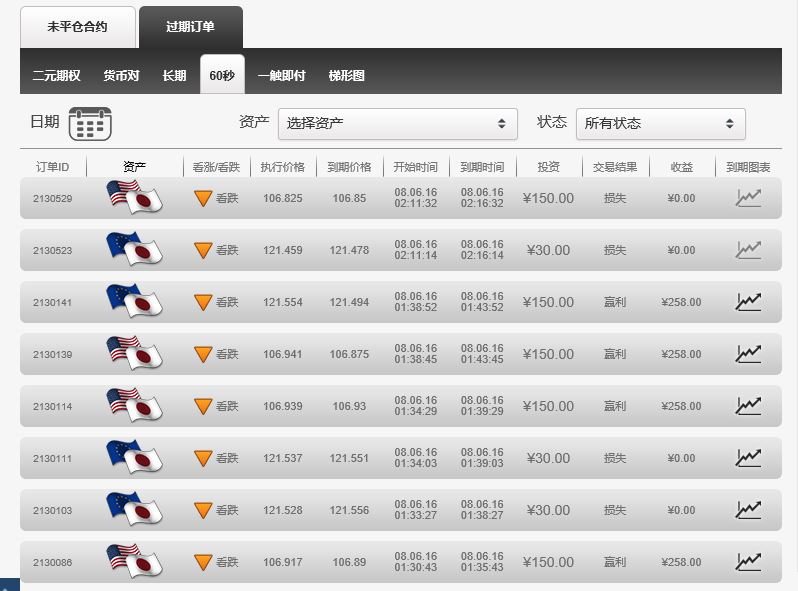798x591 pixels.
Task: Click USD/JPY flag icon in order 2130529
Action: [134, 197]
